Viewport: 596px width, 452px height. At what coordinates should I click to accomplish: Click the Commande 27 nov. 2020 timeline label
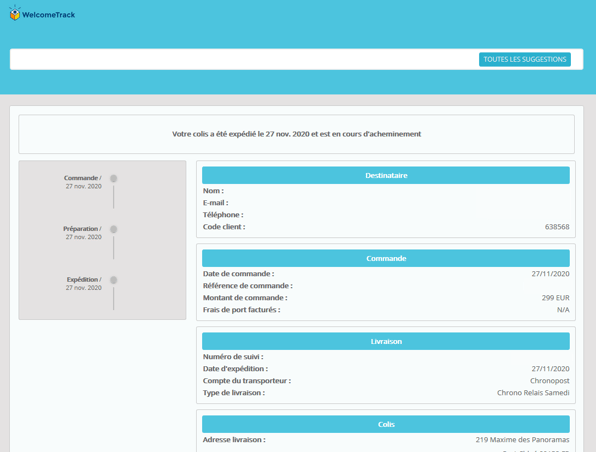(x=83, y=182)
